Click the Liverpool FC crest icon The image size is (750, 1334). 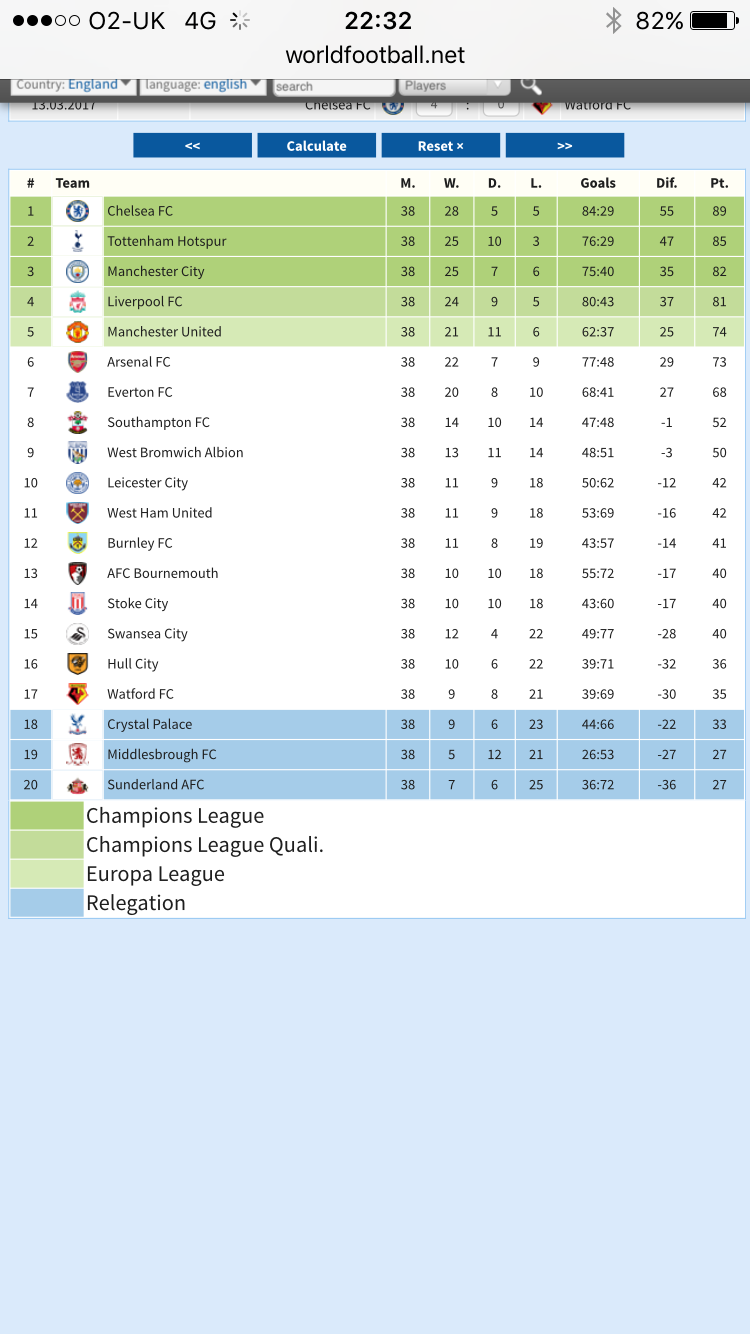pyautogui.click(x=77, y=302)
